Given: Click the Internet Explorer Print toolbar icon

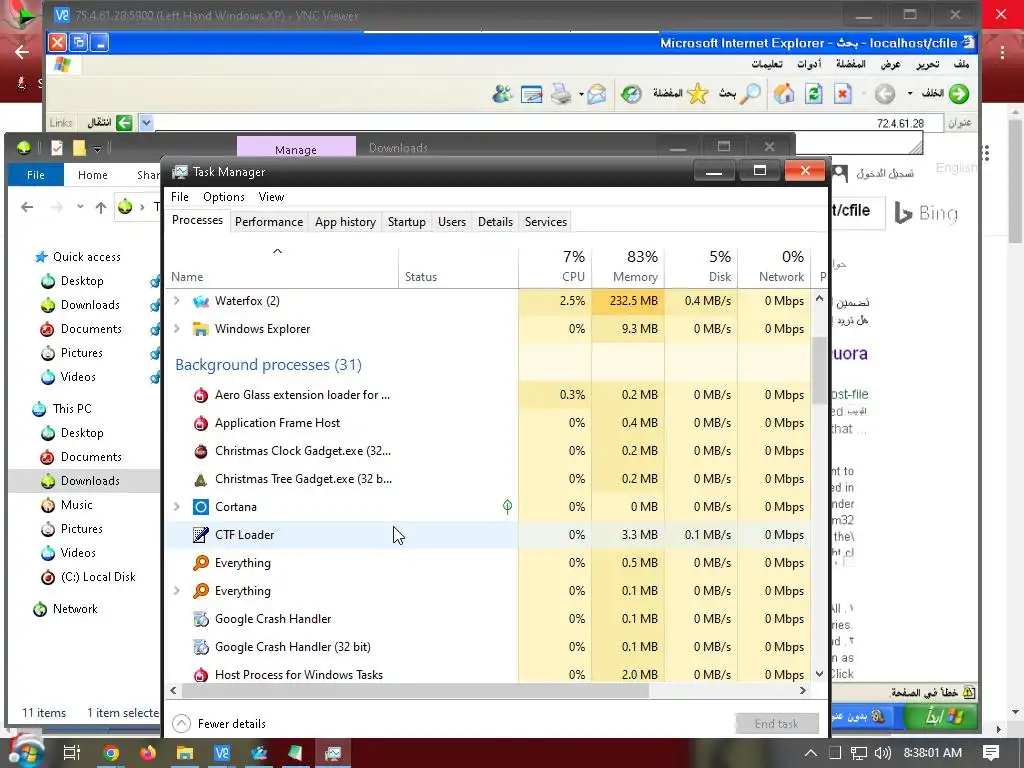Looking at the screenshot, I should click(x=560, y=94).
